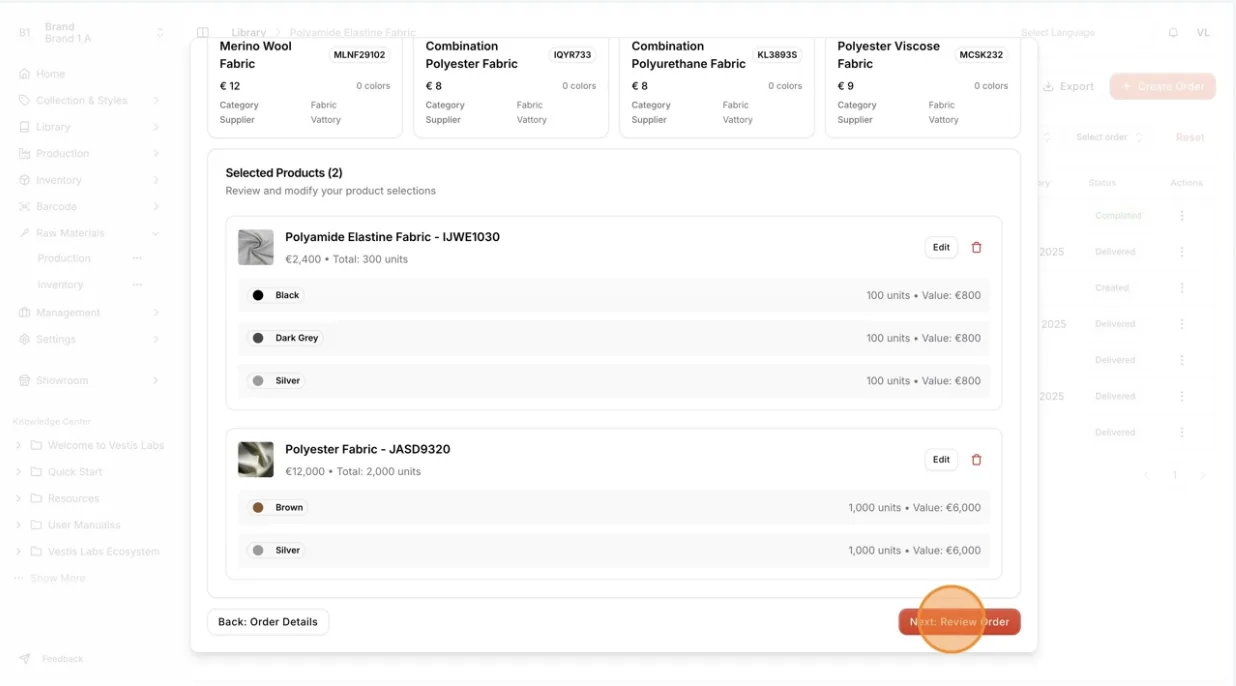Open the Raw Materials icon
The width and height of the screenshot is (1236, 686).
[x=25, y=233]
